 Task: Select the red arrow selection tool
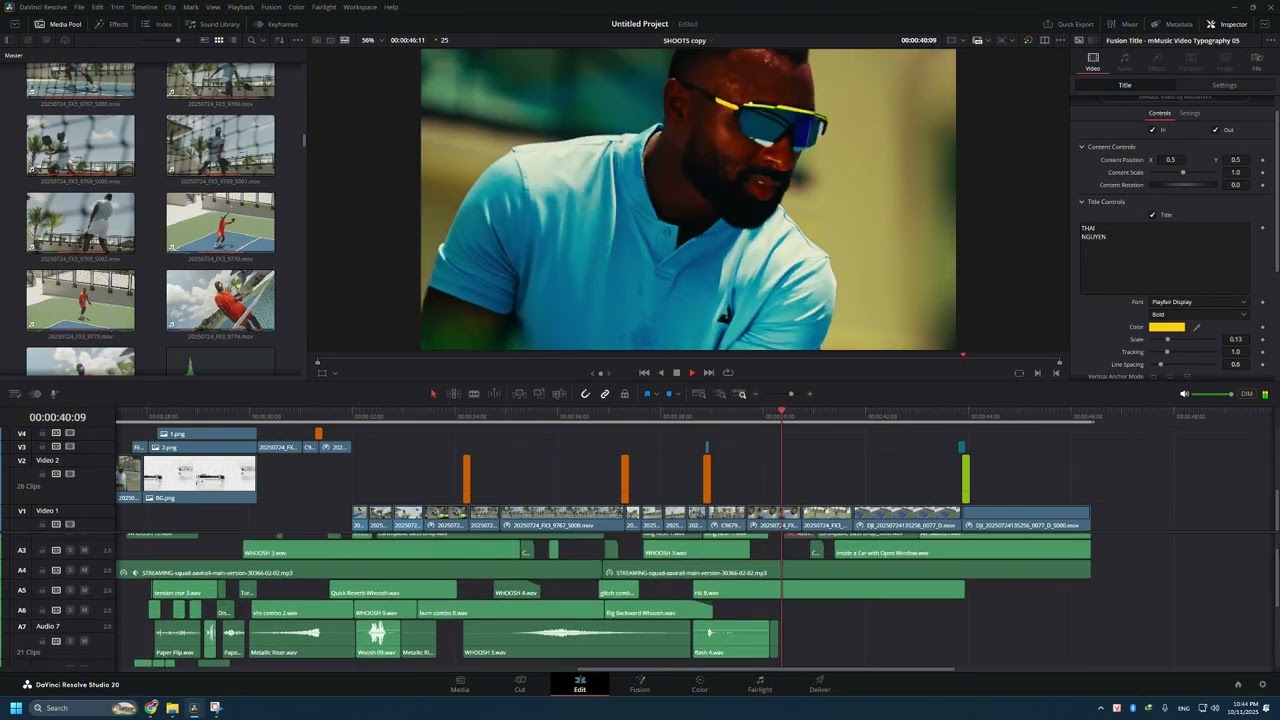(433, 394)
